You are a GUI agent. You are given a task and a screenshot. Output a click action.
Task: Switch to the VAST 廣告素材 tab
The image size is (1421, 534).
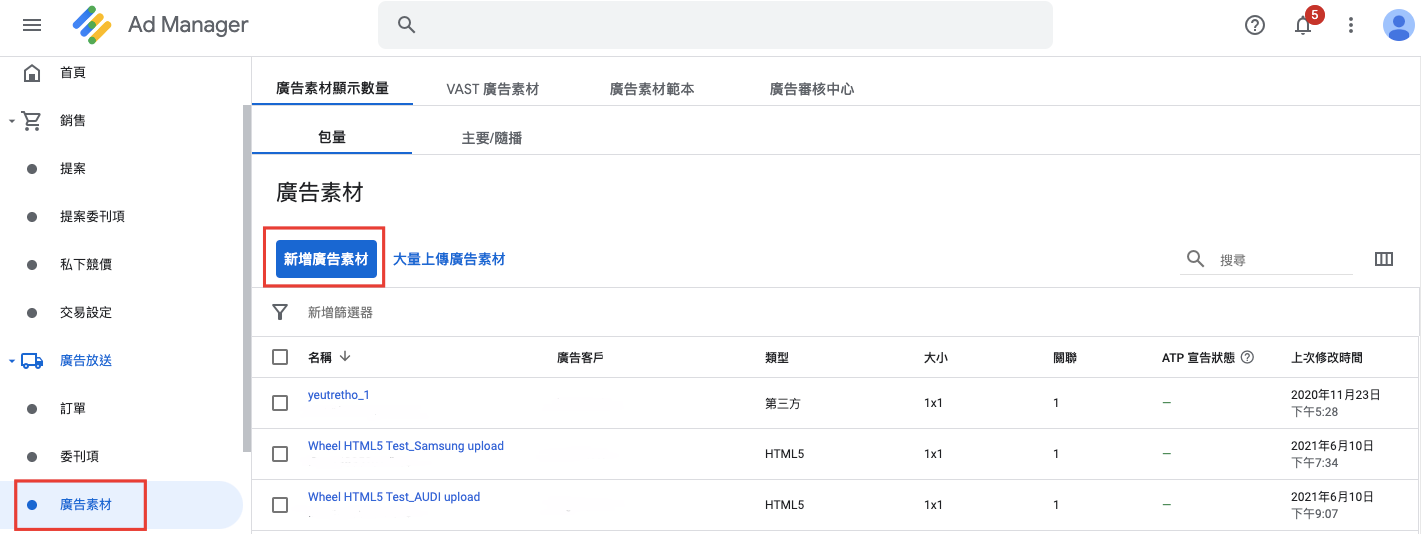(492, 89)
